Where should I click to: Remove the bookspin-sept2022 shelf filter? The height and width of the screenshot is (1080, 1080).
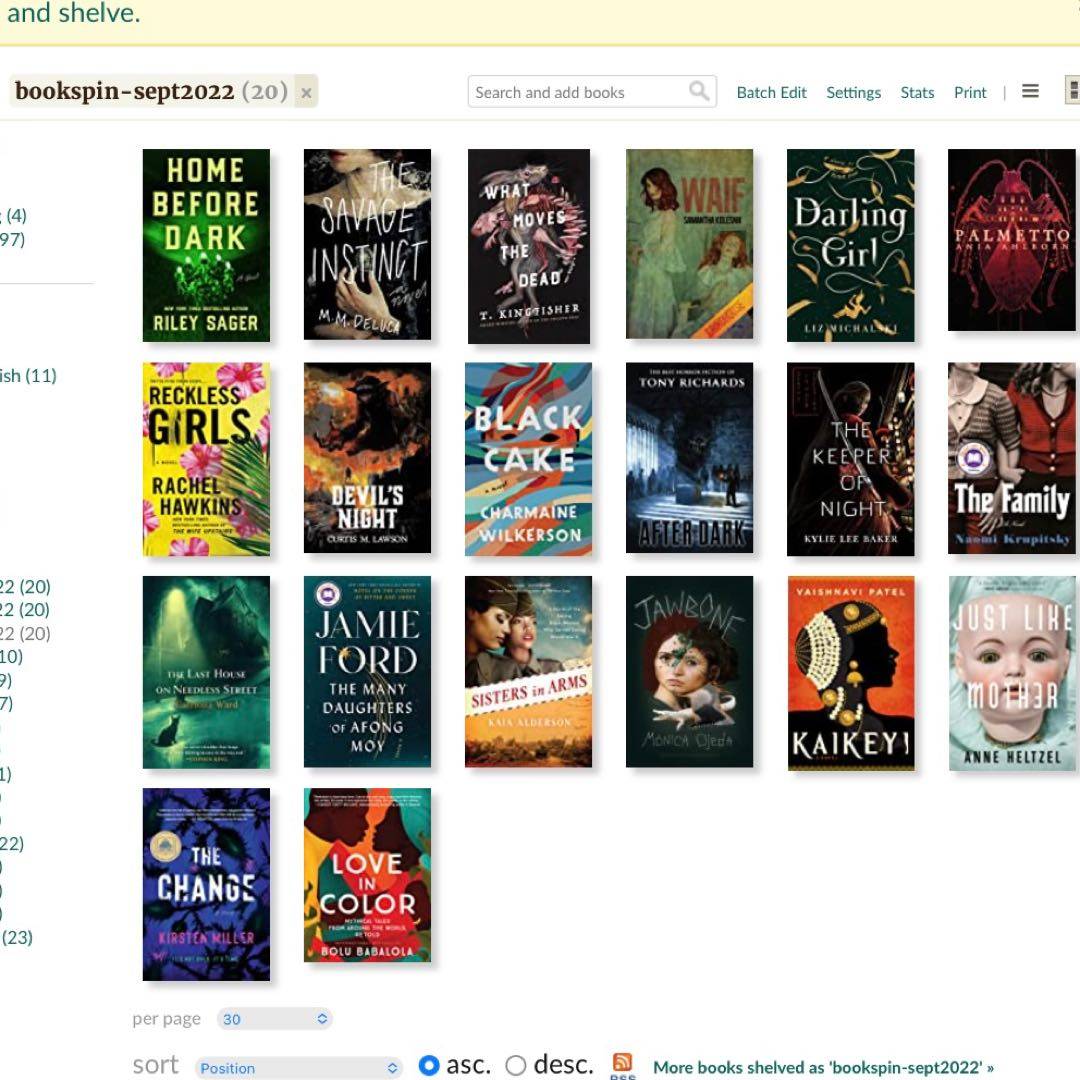click(306, 93)
